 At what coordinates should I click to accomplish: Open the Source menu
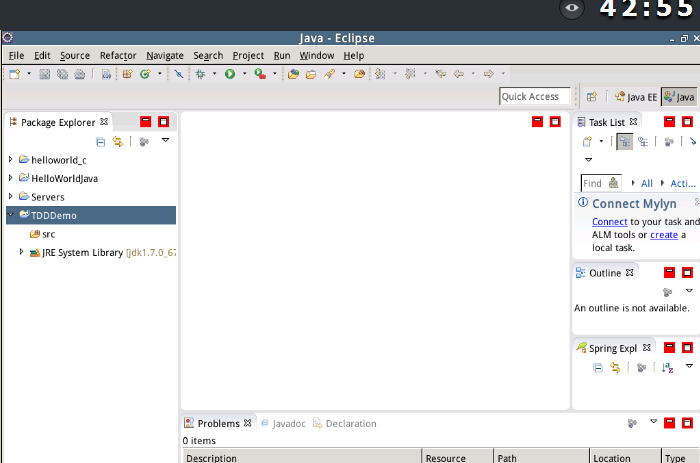click(75, 55)
